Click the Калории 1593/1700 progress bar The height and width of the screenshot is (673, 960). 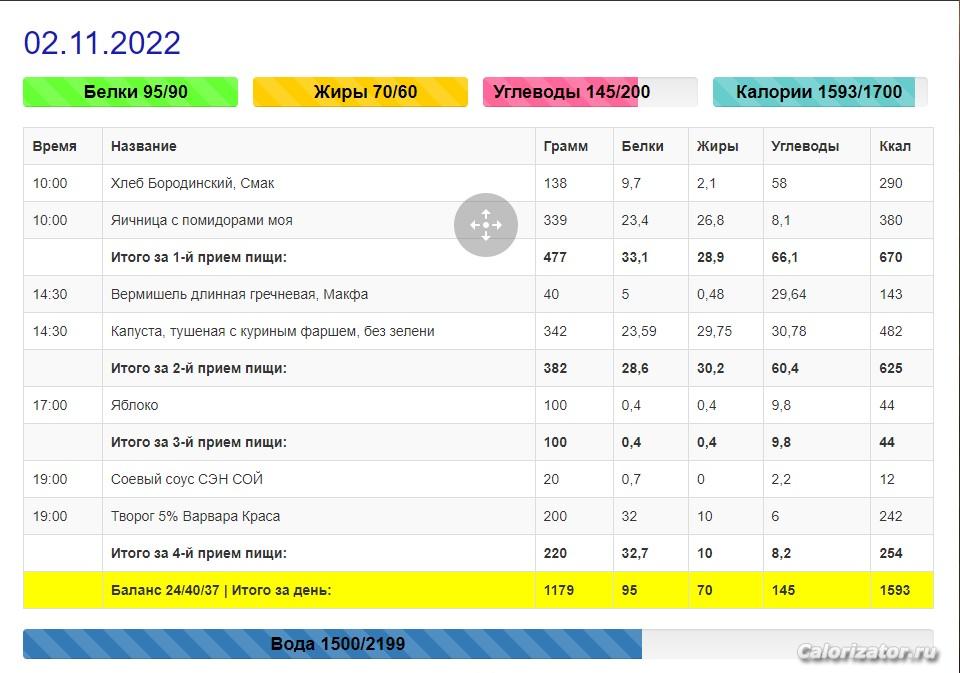coord(819,92)
